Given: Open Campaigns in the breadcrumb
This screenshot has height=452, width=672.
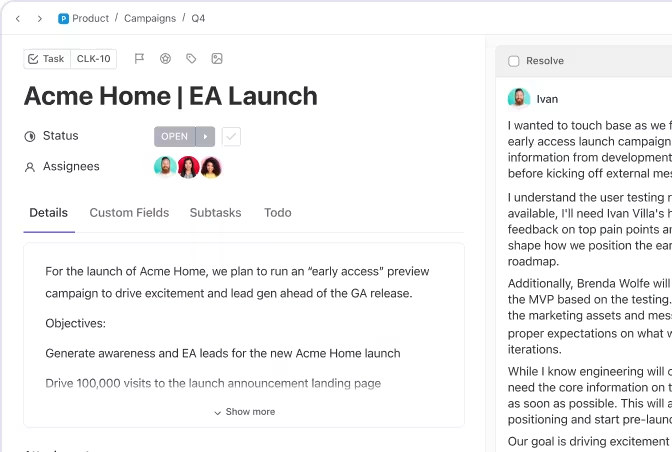Looking at the screenshot, I should click(150, 18).
